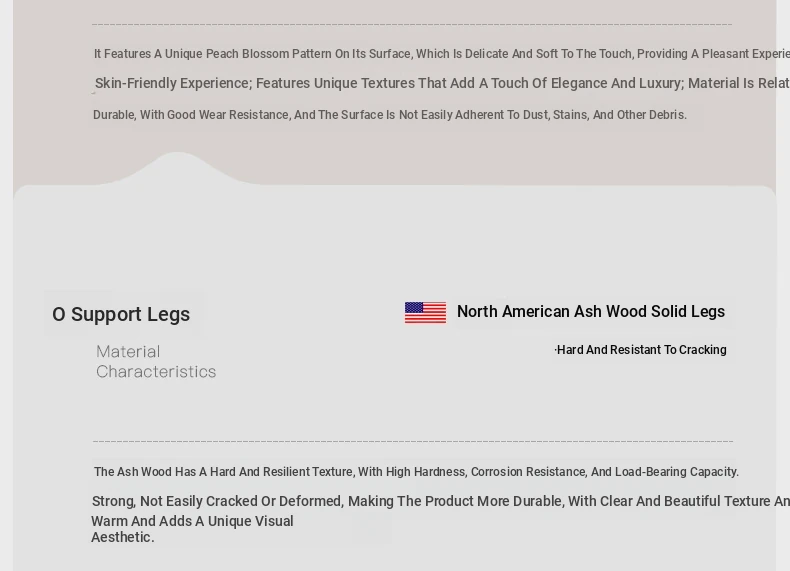This screenshot has height=571, width=790.
Task: Click the Skin-Friendly Experience text line
Action: (440, 84)
